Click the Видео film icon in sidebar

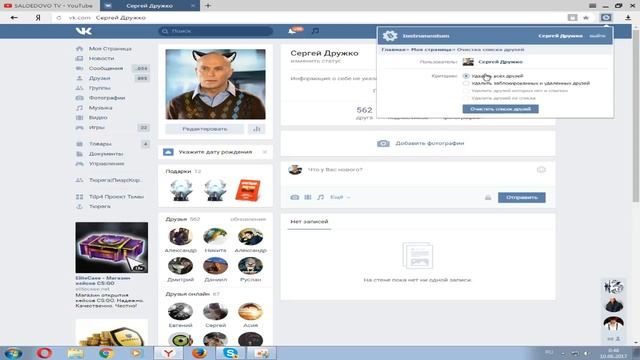point(80,118)
